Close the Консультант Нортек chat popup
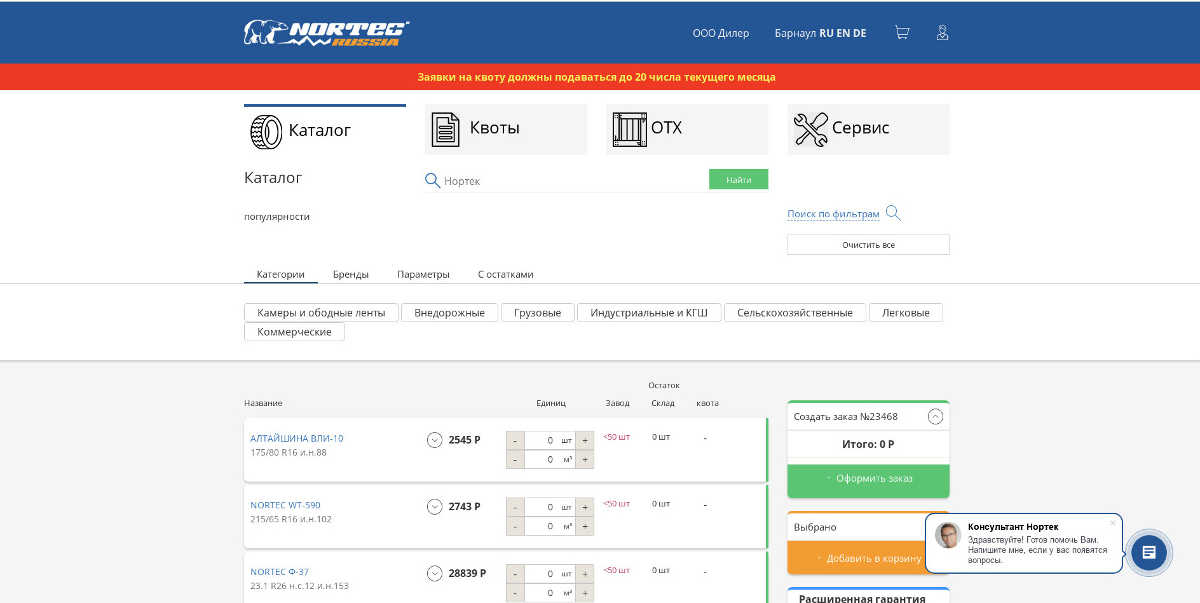 pos(1112,522)
